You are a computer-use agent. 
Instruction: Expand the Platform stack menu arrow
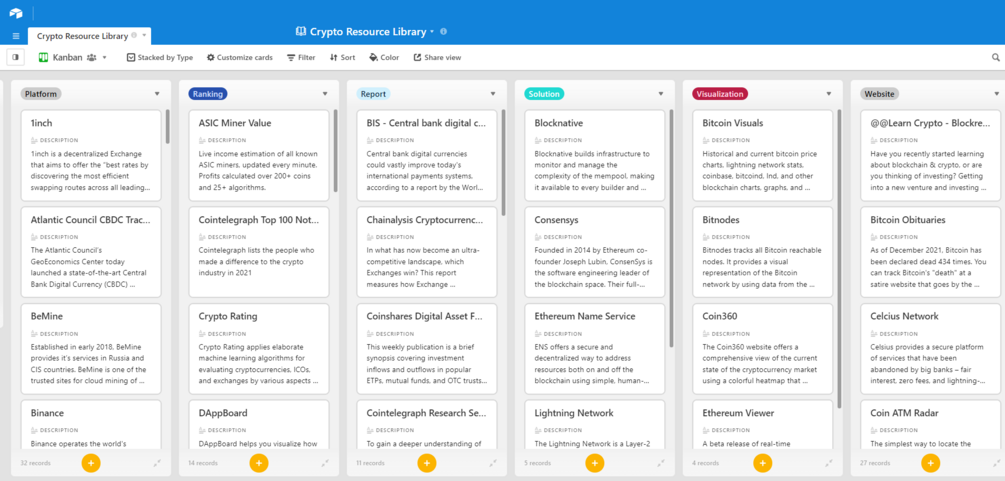tap(157, 94)
